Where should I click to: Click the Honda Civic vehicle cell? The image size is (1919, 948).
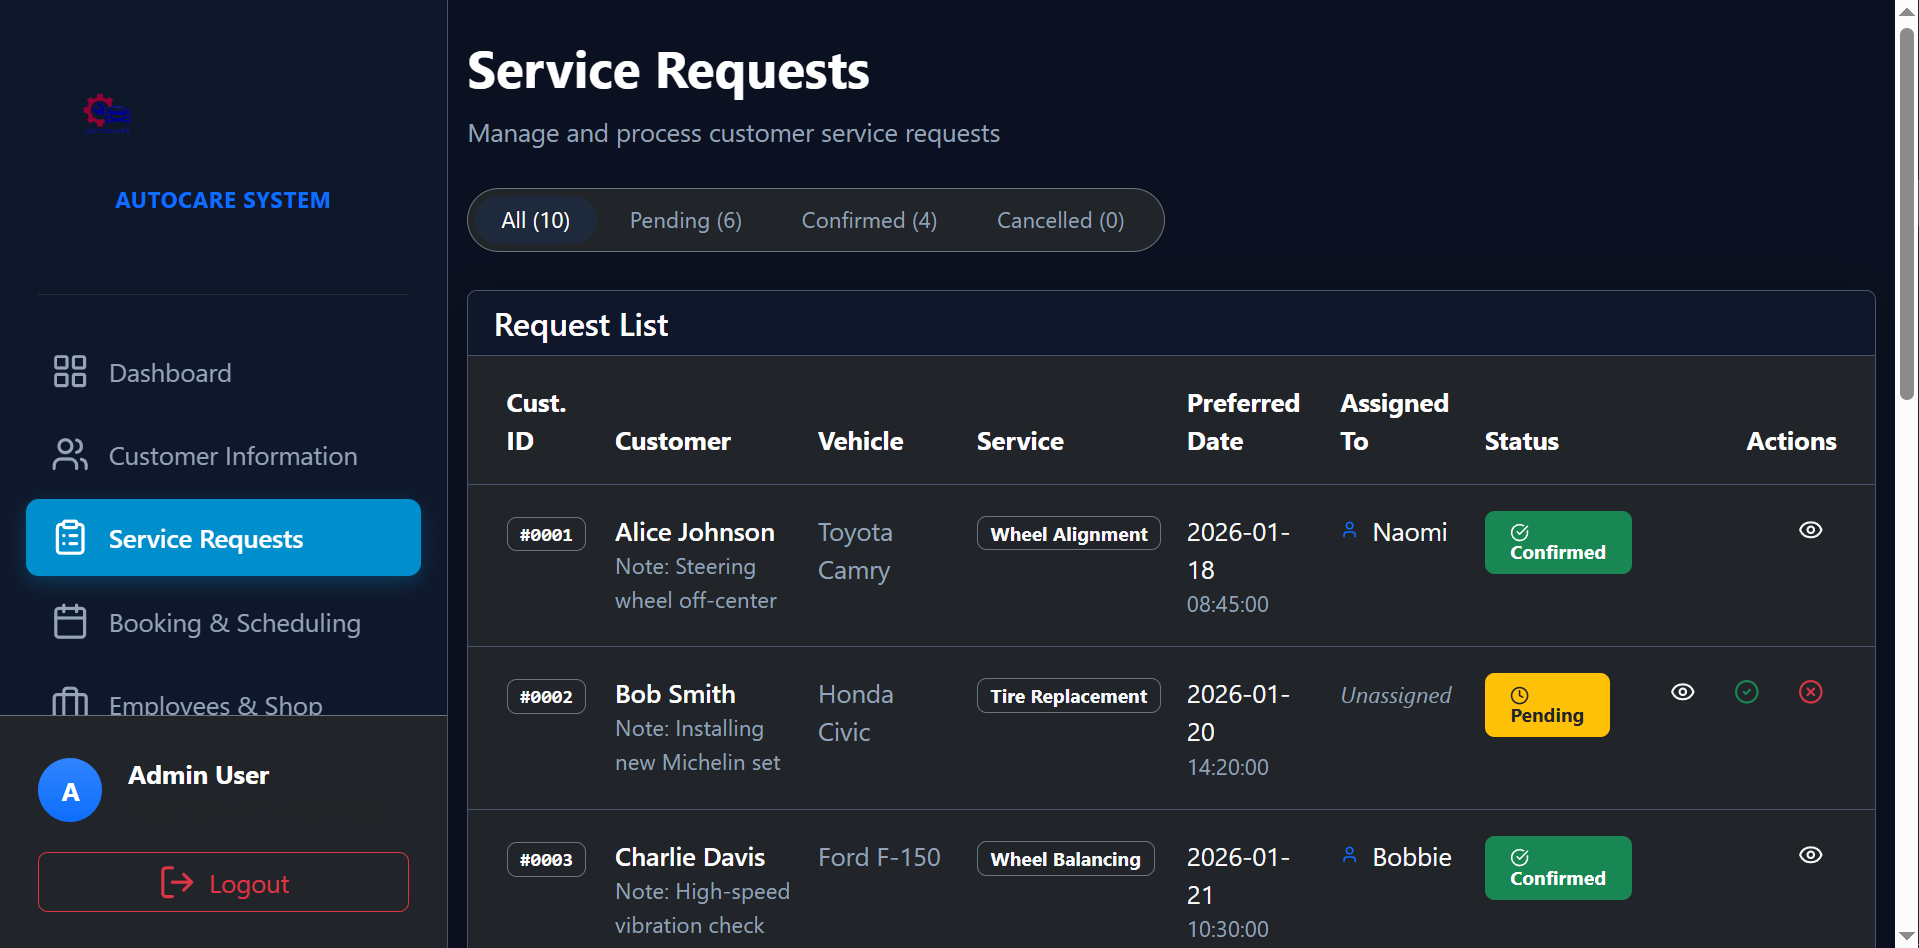click(x=855, y=713)
